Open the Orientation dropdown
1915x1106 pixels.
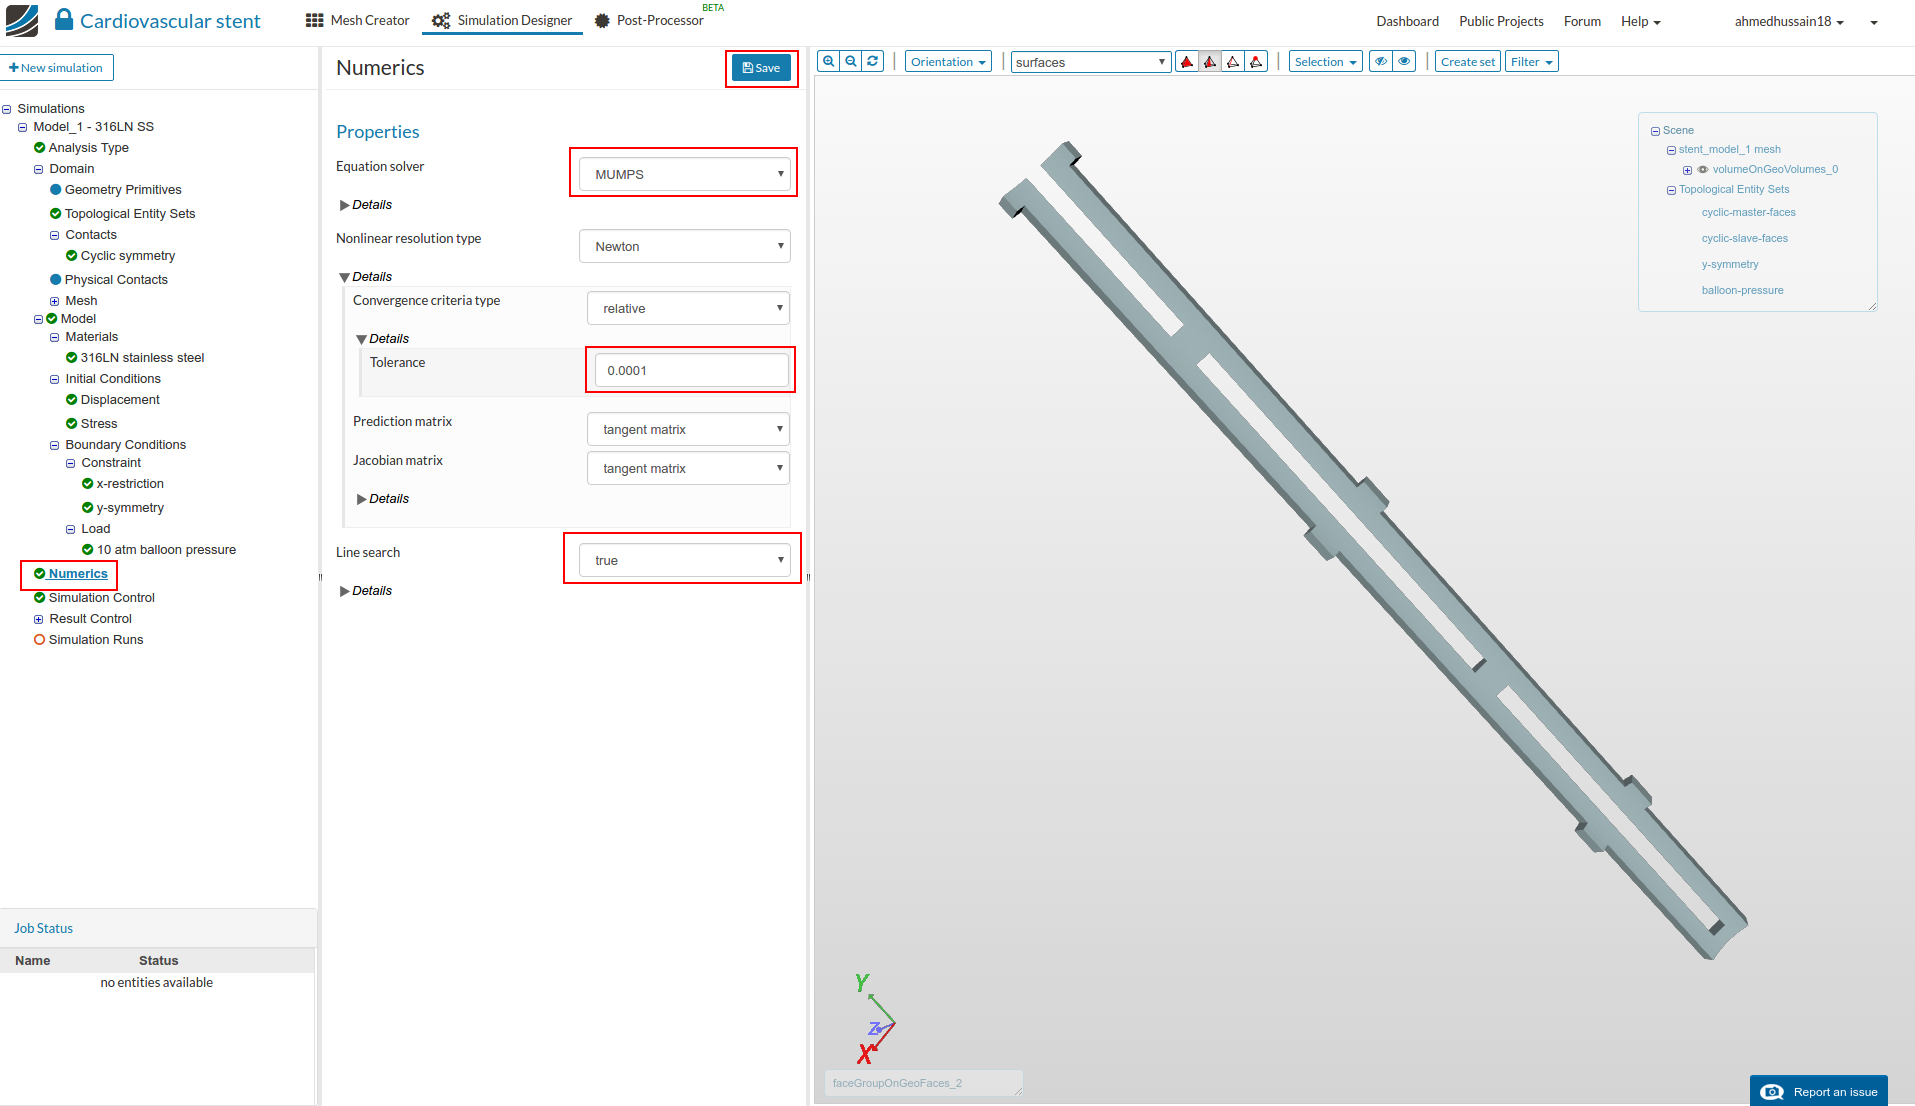[948, 62]
